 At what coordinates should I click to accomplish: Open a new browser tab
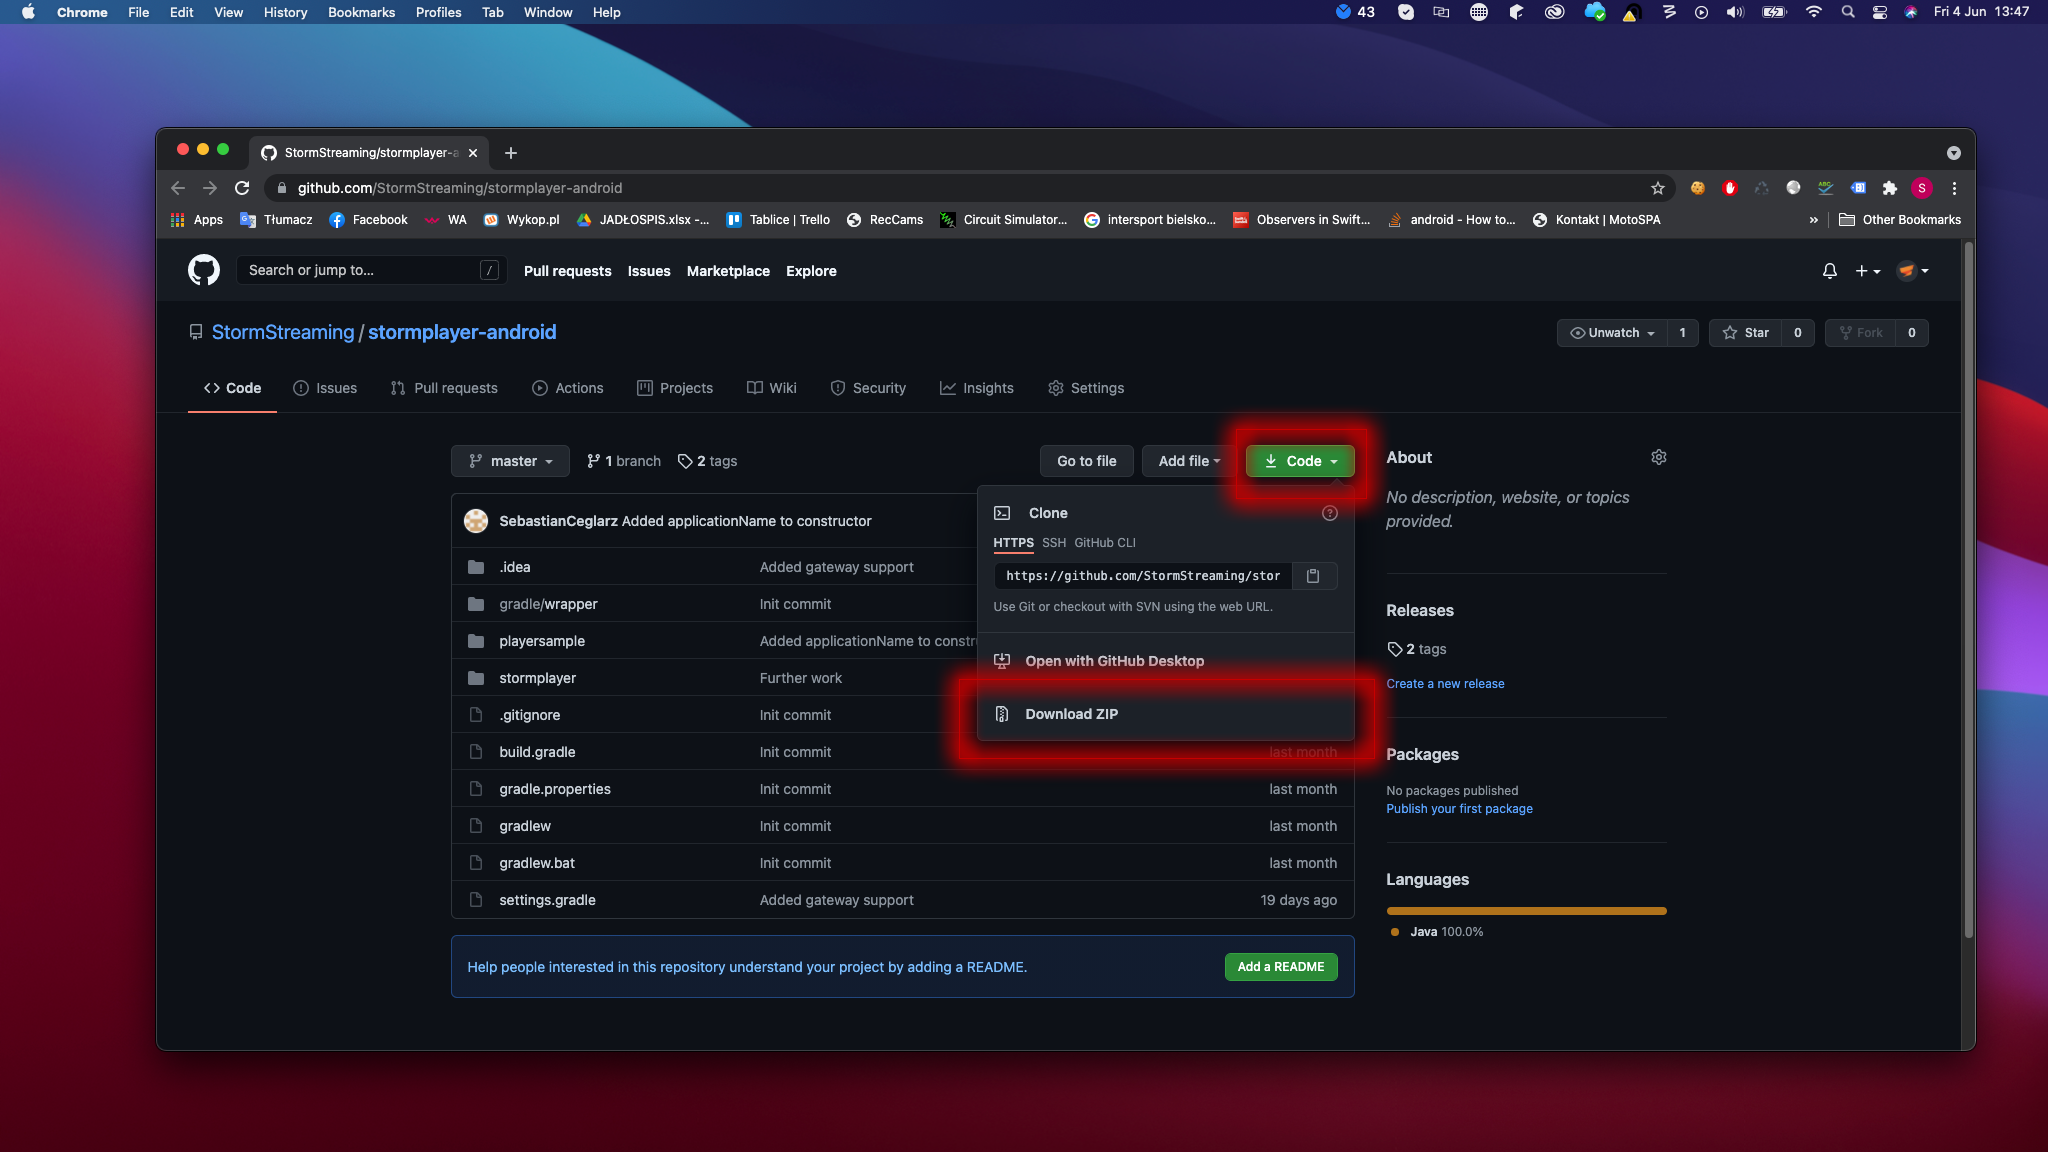click(x=511, y=153)
